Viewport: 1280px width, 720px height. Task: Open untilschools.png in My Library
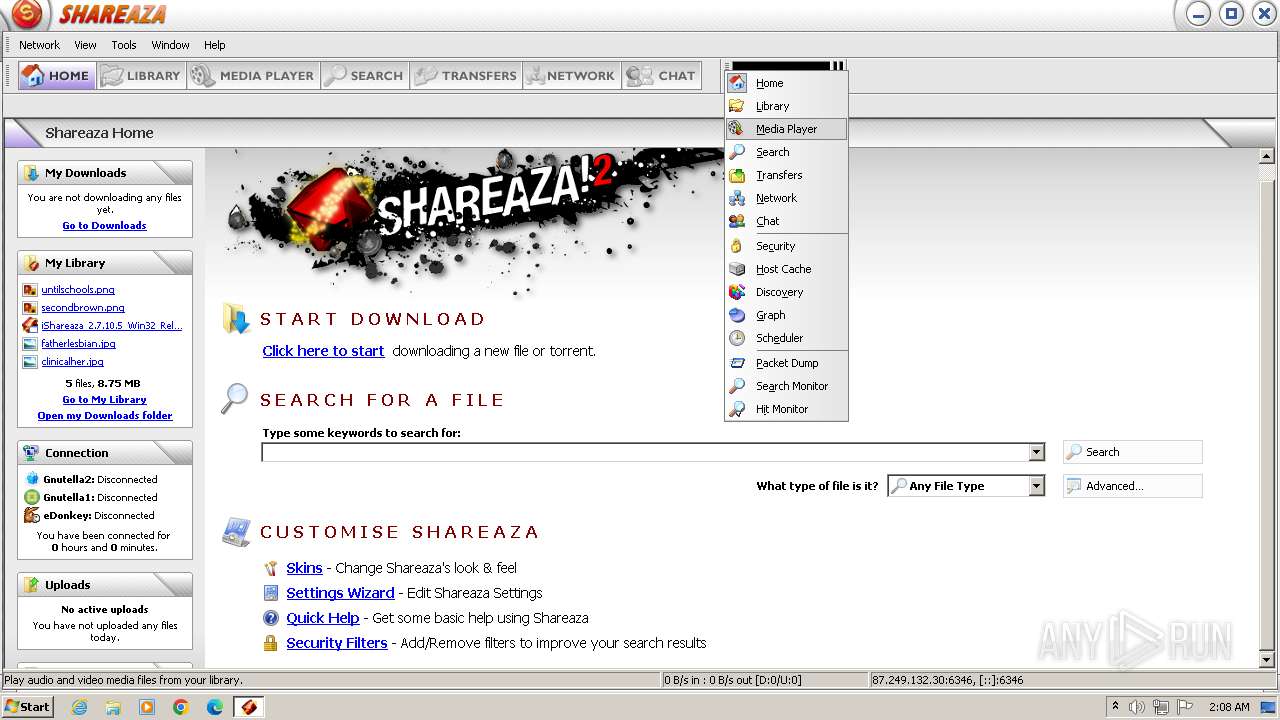78,290
